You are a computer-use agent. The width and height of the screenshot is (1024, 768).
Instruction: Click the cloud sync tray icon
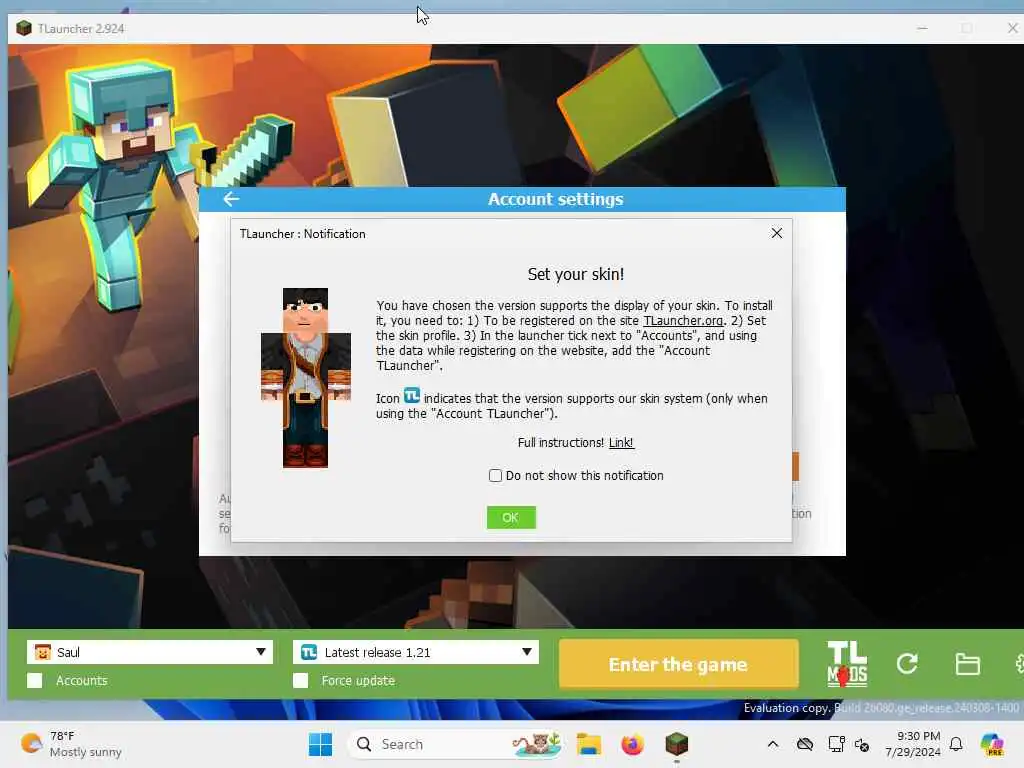[805, 744]
